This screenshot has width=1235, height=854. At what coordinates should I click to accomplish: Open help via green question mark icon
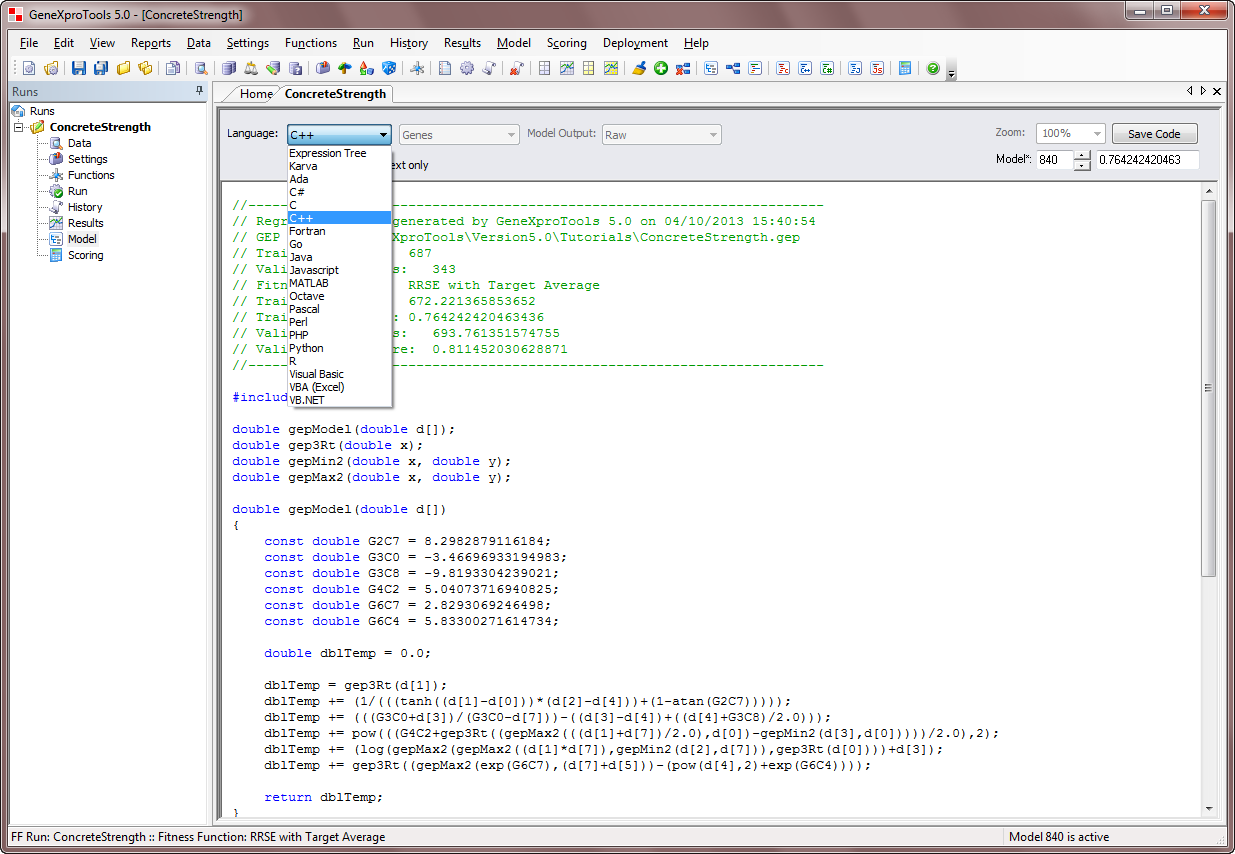933,69
